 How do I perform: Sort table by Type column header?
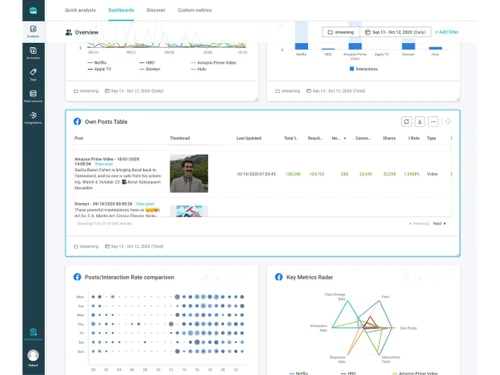tap(431, 138)
